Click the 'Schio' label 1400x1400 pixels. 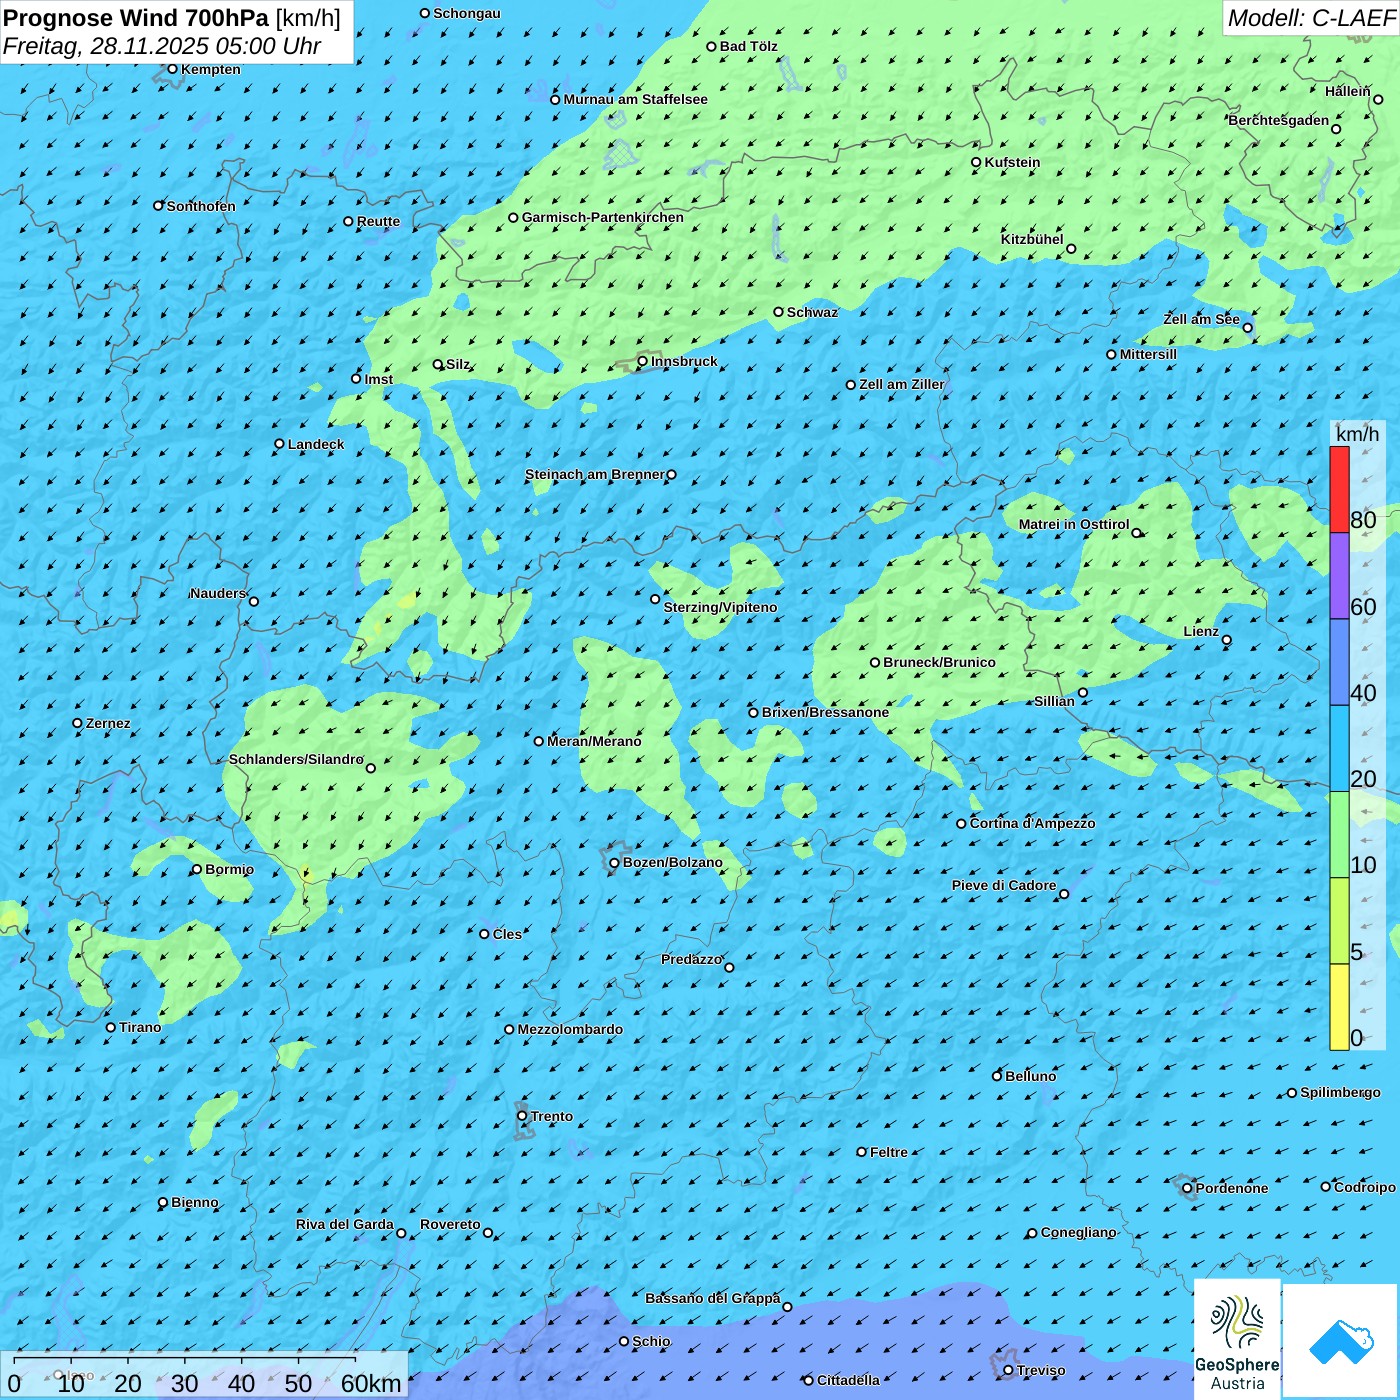pyautogui.click(x=651, y=1341)
